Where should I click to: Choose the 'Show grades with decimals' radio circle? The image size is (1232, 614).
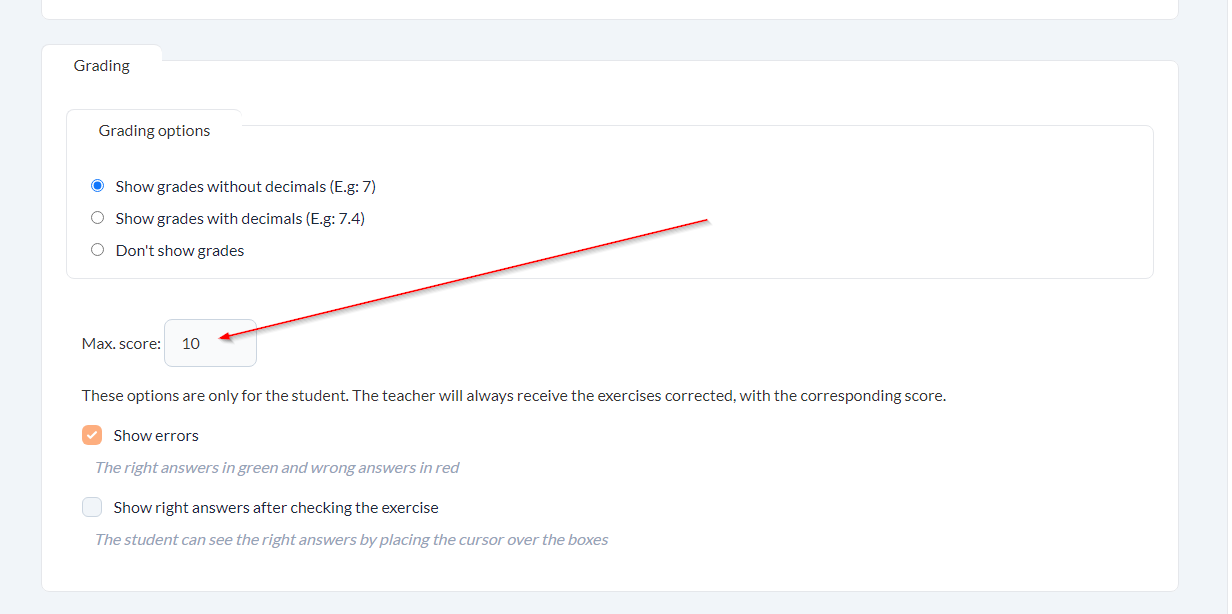97,218
